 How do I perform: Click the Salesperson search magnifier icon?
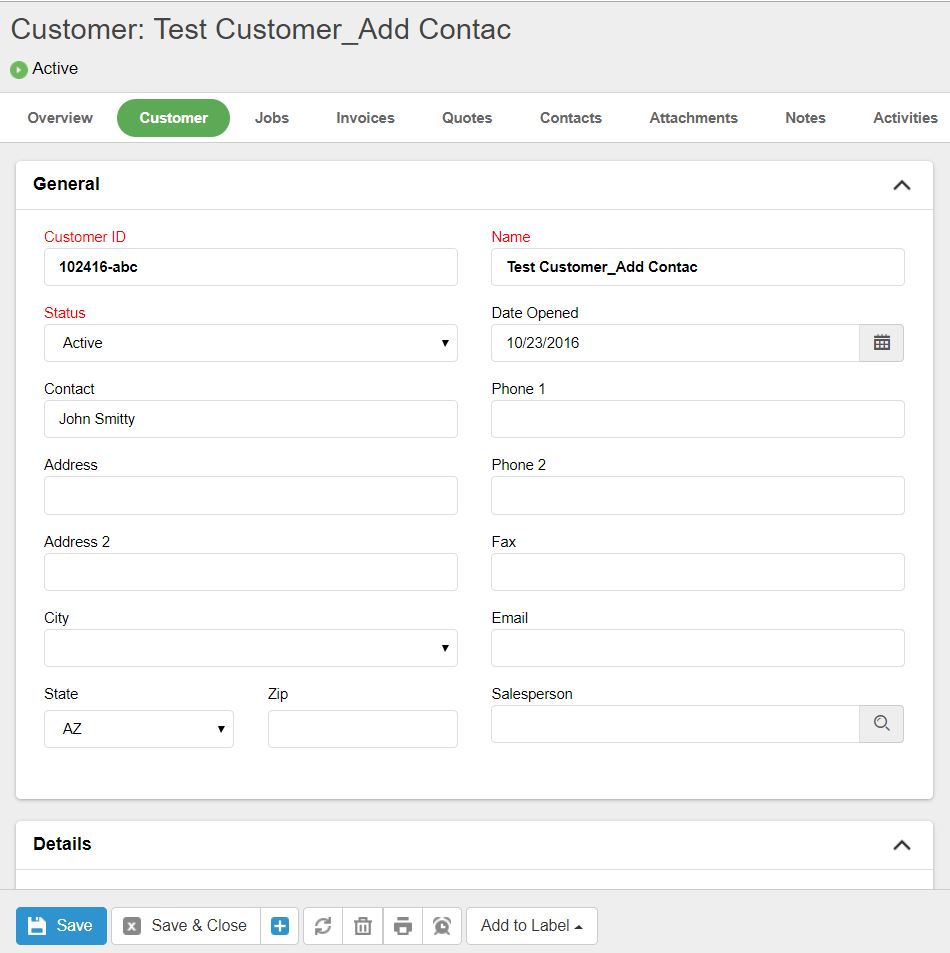pyautogui.click(x=881, y=724)
